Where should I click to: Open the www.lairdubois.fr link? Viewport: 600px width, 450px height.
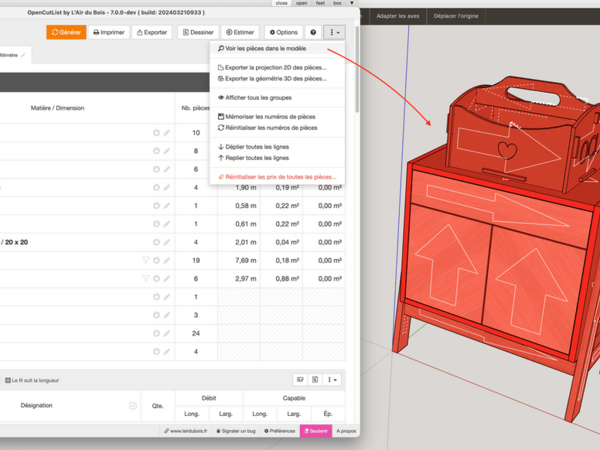186,431
